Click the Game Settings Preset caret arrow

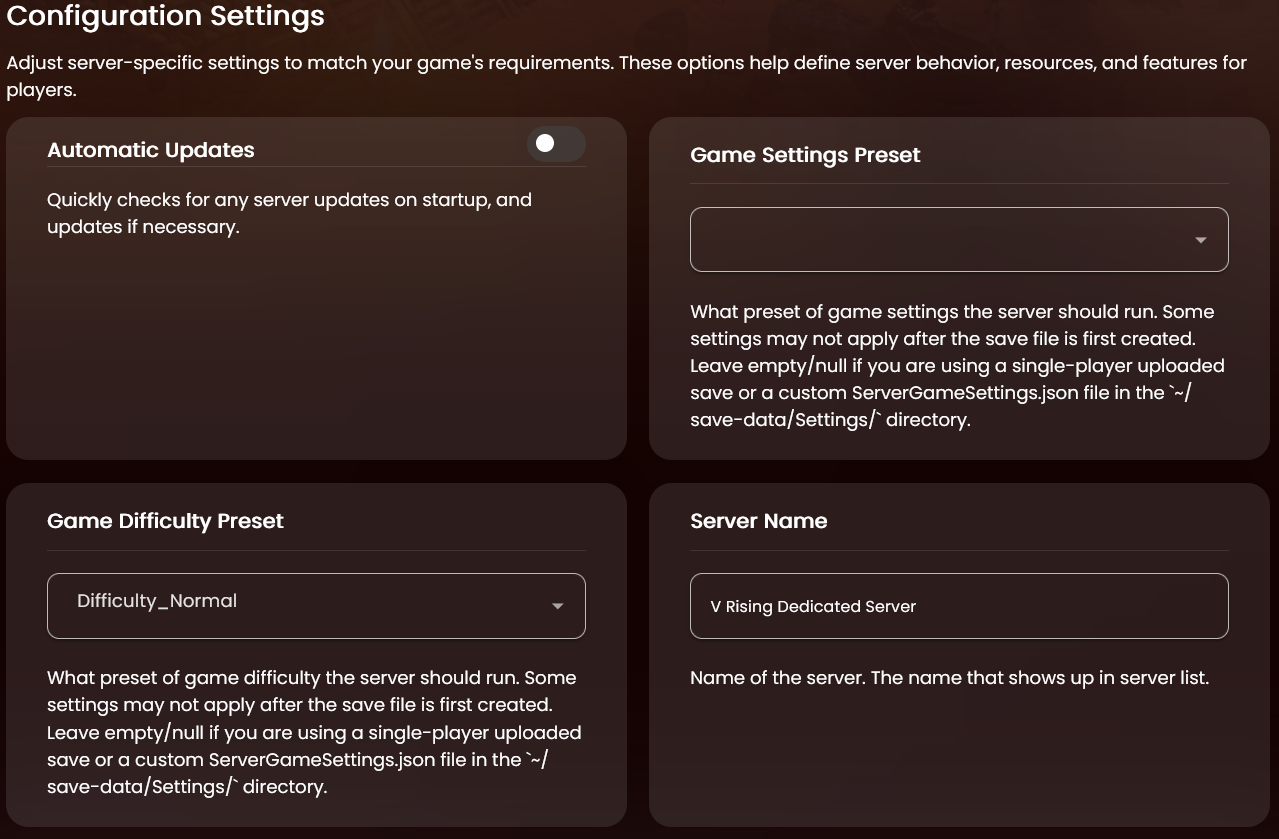coord(1200,240)
